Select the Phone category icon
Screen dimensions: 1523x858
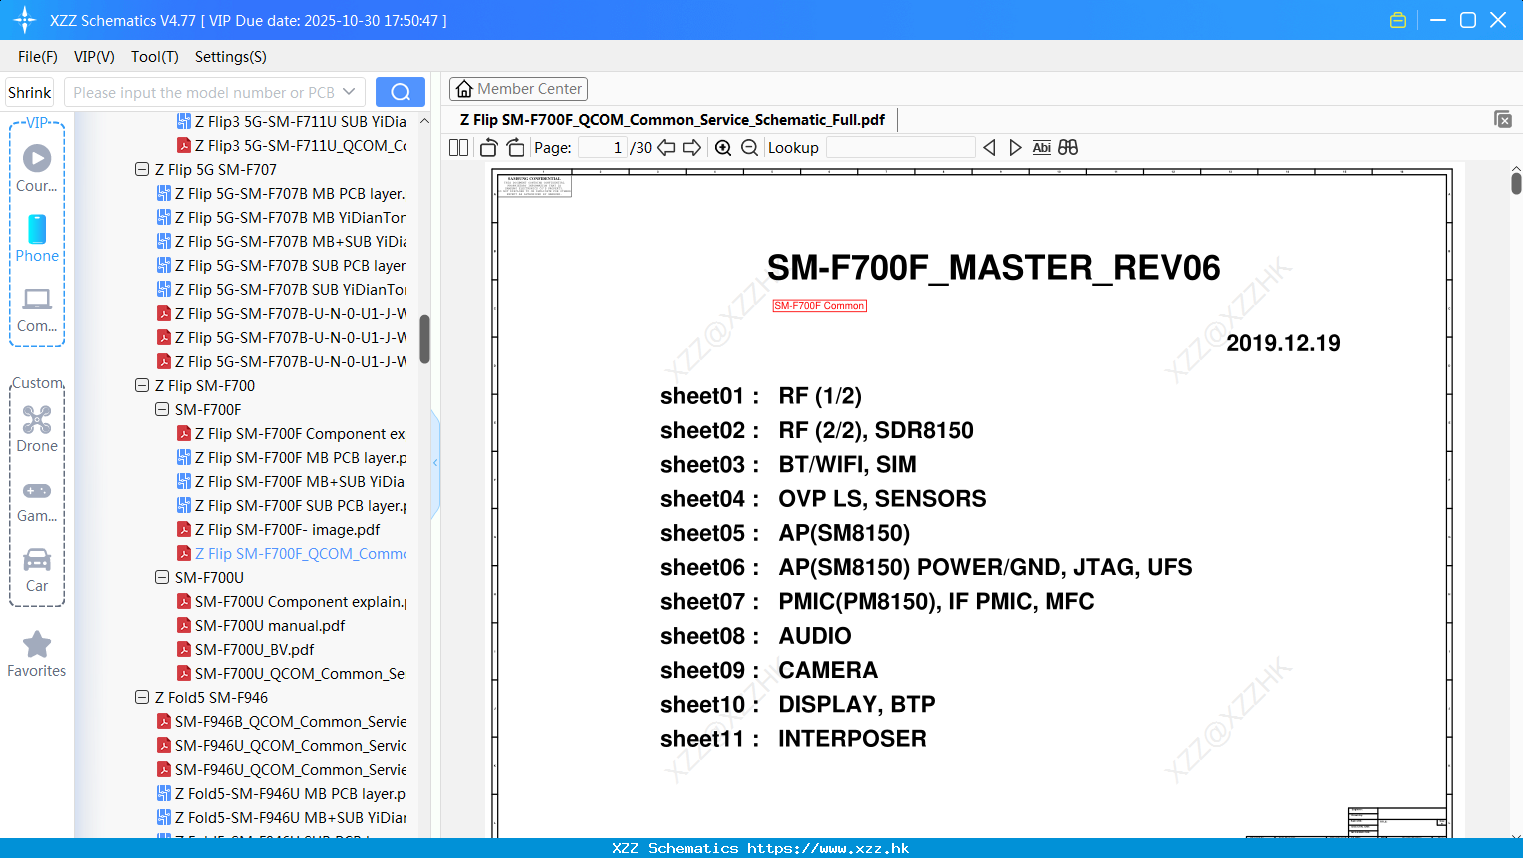point(37,238)
